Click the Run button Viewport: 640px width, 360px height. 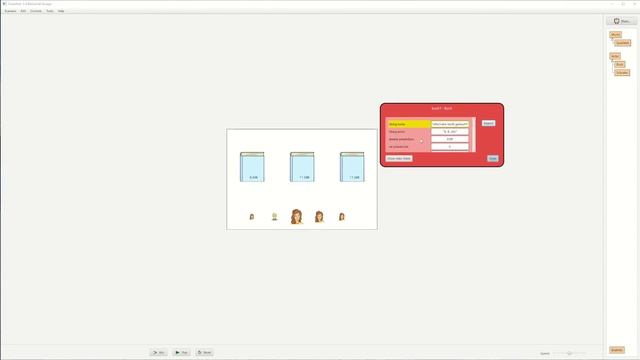(181, 352)
